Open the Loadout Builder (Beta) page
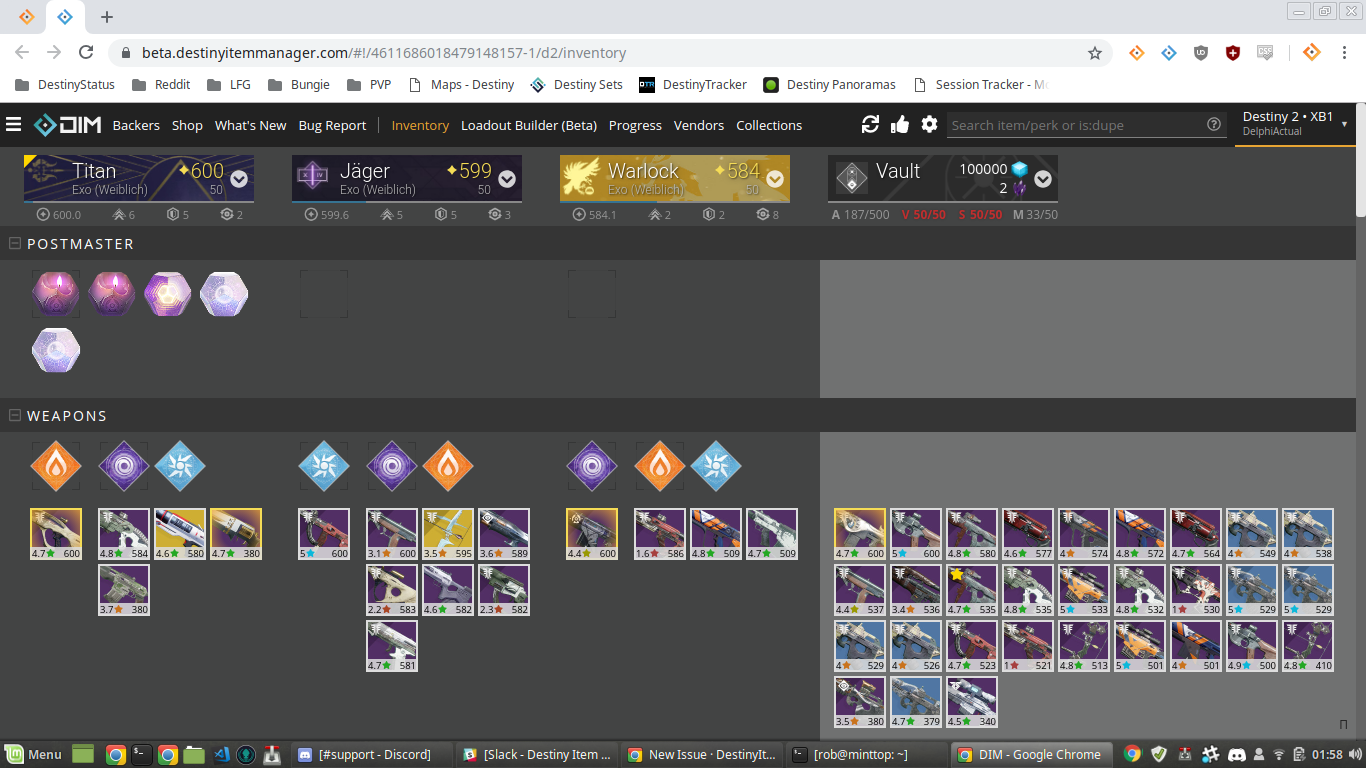Screen dimensions: 1366x768 529,125
